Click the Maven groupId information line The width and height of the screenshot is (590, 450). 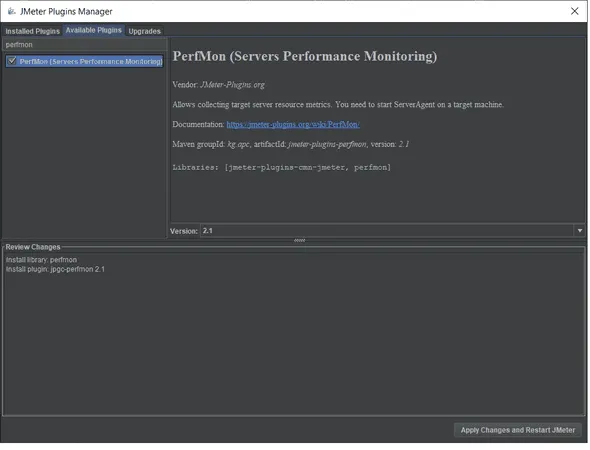click(290, 144)
